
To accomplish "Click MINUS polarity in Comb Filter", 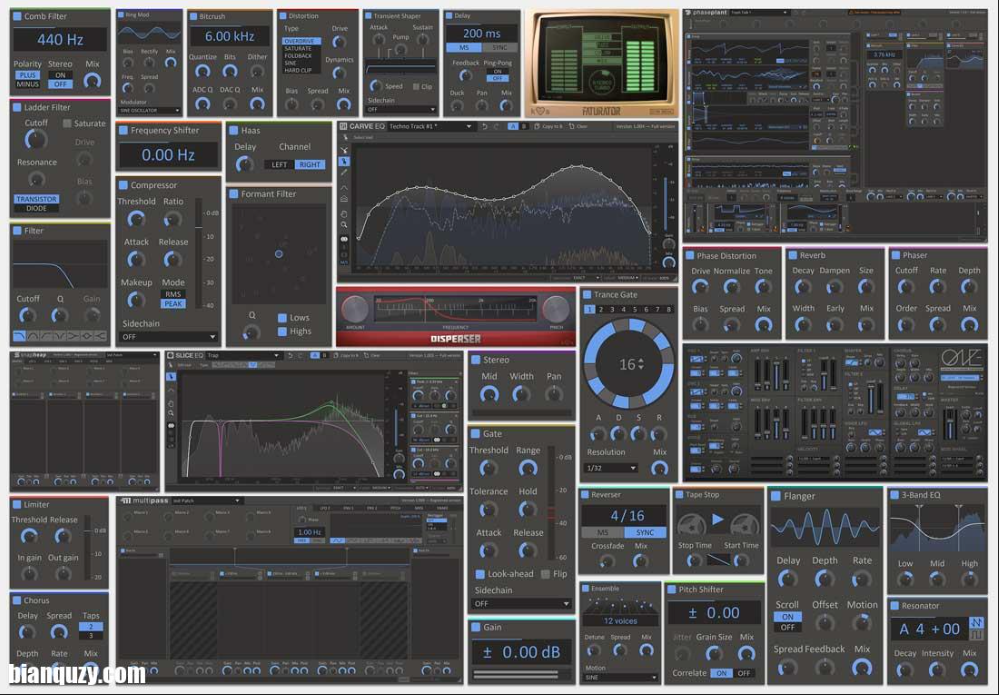I will pos(27,84).
